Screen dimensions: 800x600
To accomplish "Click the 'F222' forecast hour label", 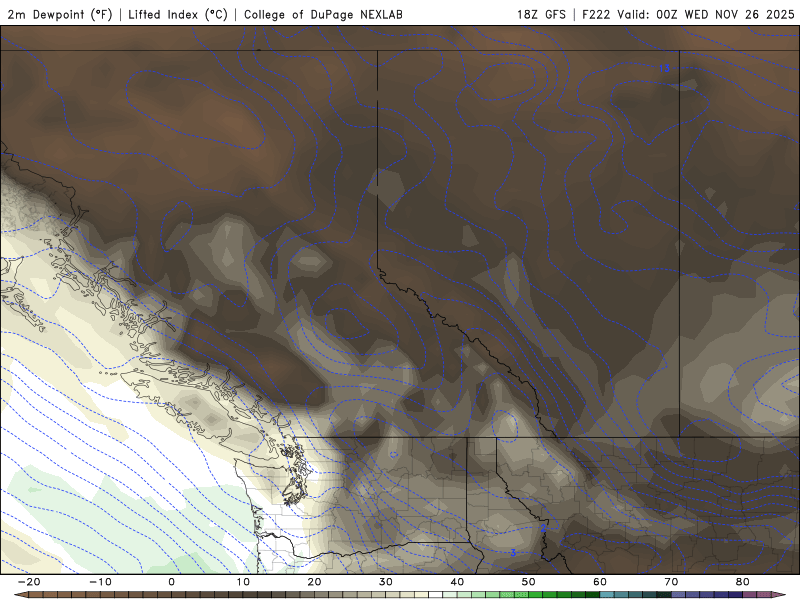I will coord(596,14).
